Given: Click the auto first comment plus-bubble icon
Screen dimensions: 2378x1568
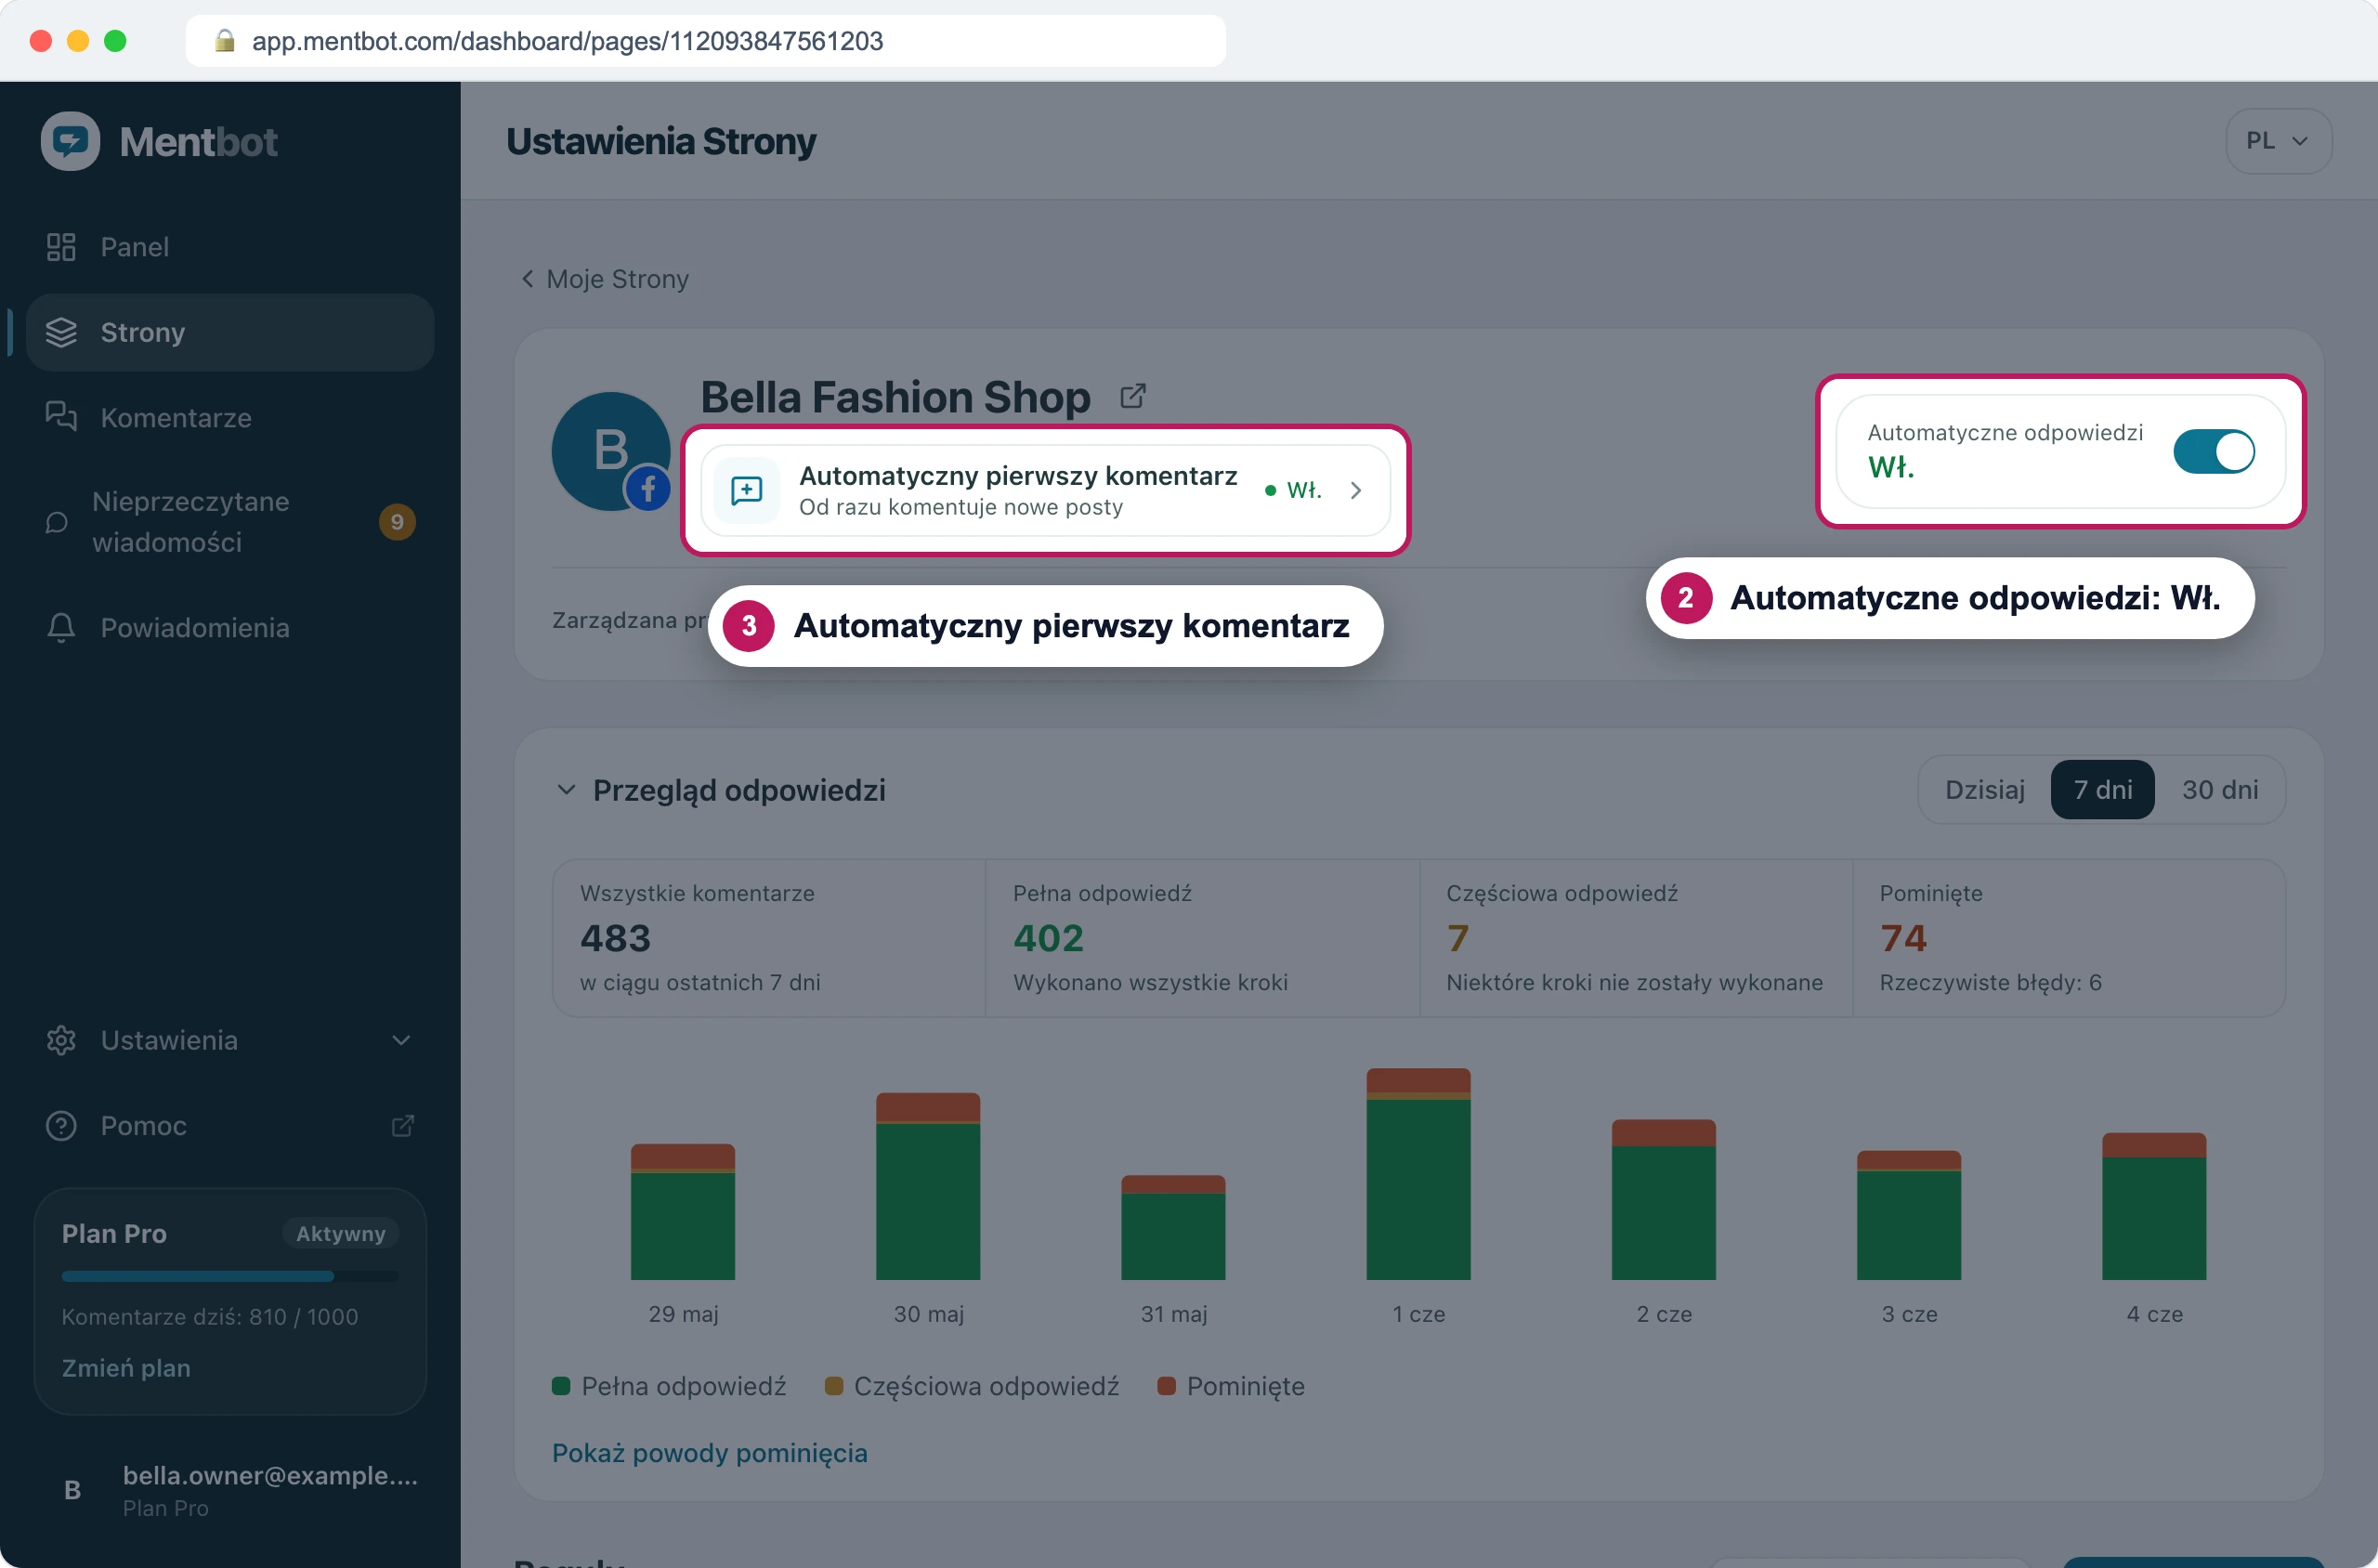Looking at the screenshot, I should click(746, 490).
